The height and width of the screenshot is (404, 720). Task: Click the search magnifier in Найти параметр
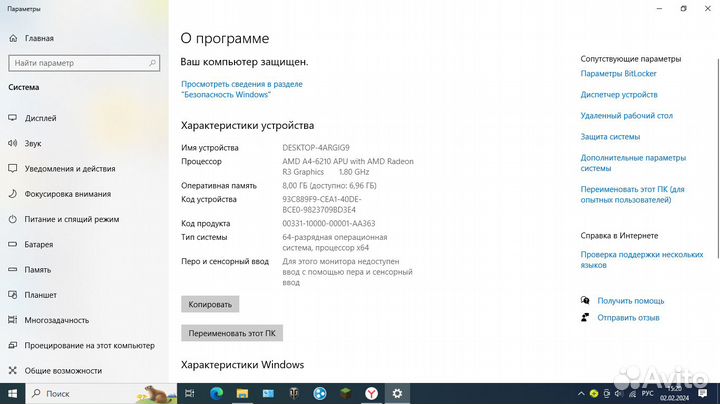pyautogui.click(x=152, y=63)
